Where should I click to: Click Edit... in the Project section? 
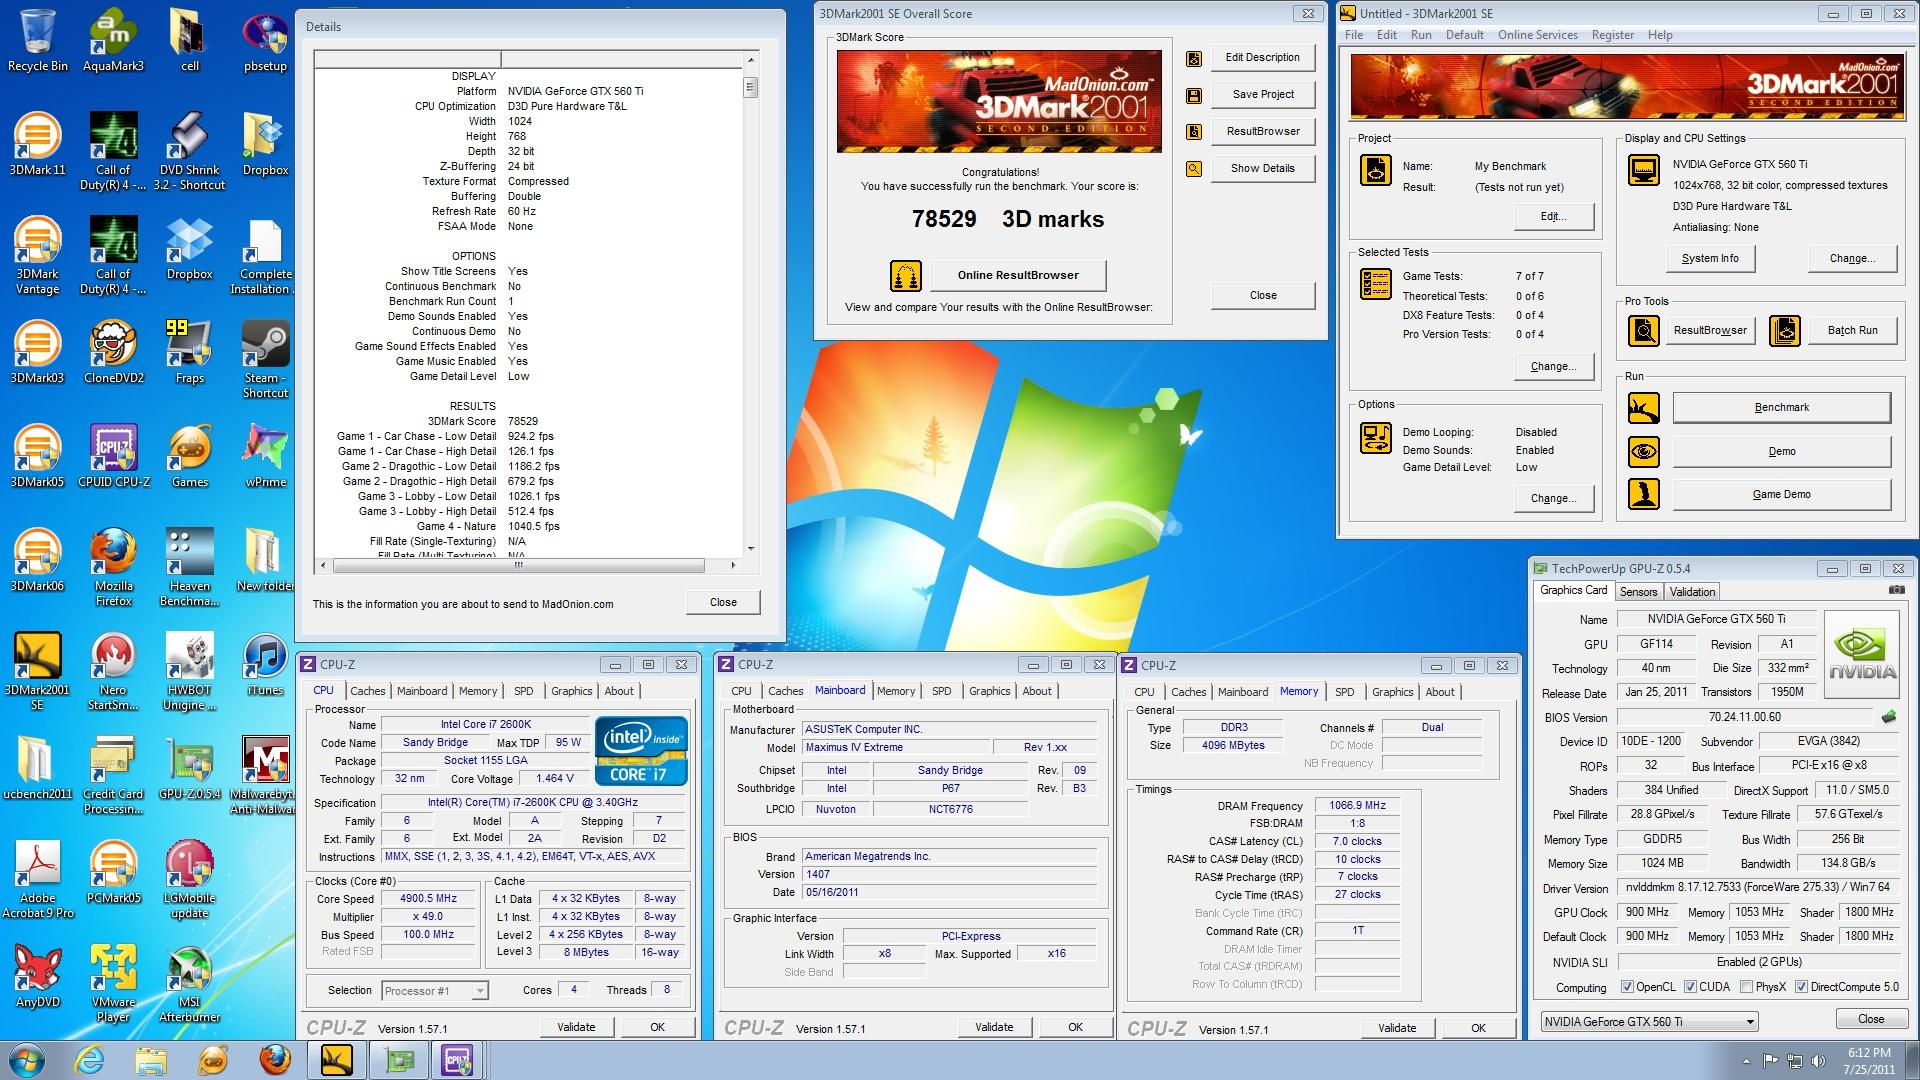pos(1552,216)
